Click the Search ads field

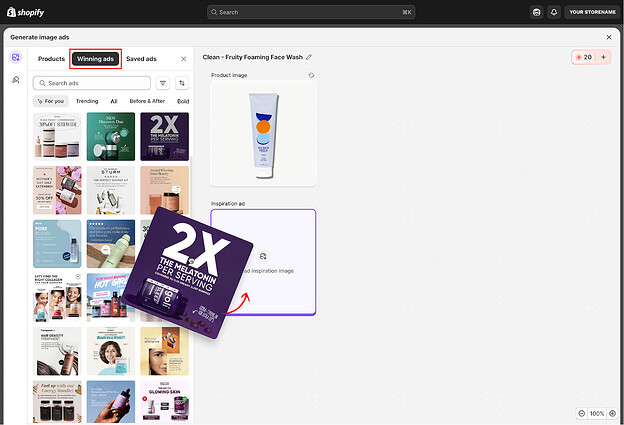coord(92,83)
